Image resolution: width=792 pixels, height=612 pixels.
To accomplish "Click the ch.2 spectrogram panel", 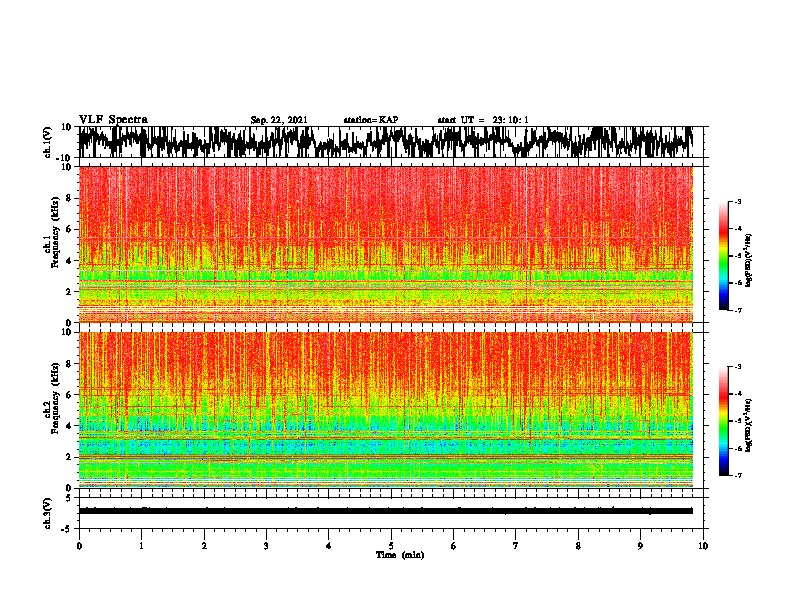I will point(386,410).
